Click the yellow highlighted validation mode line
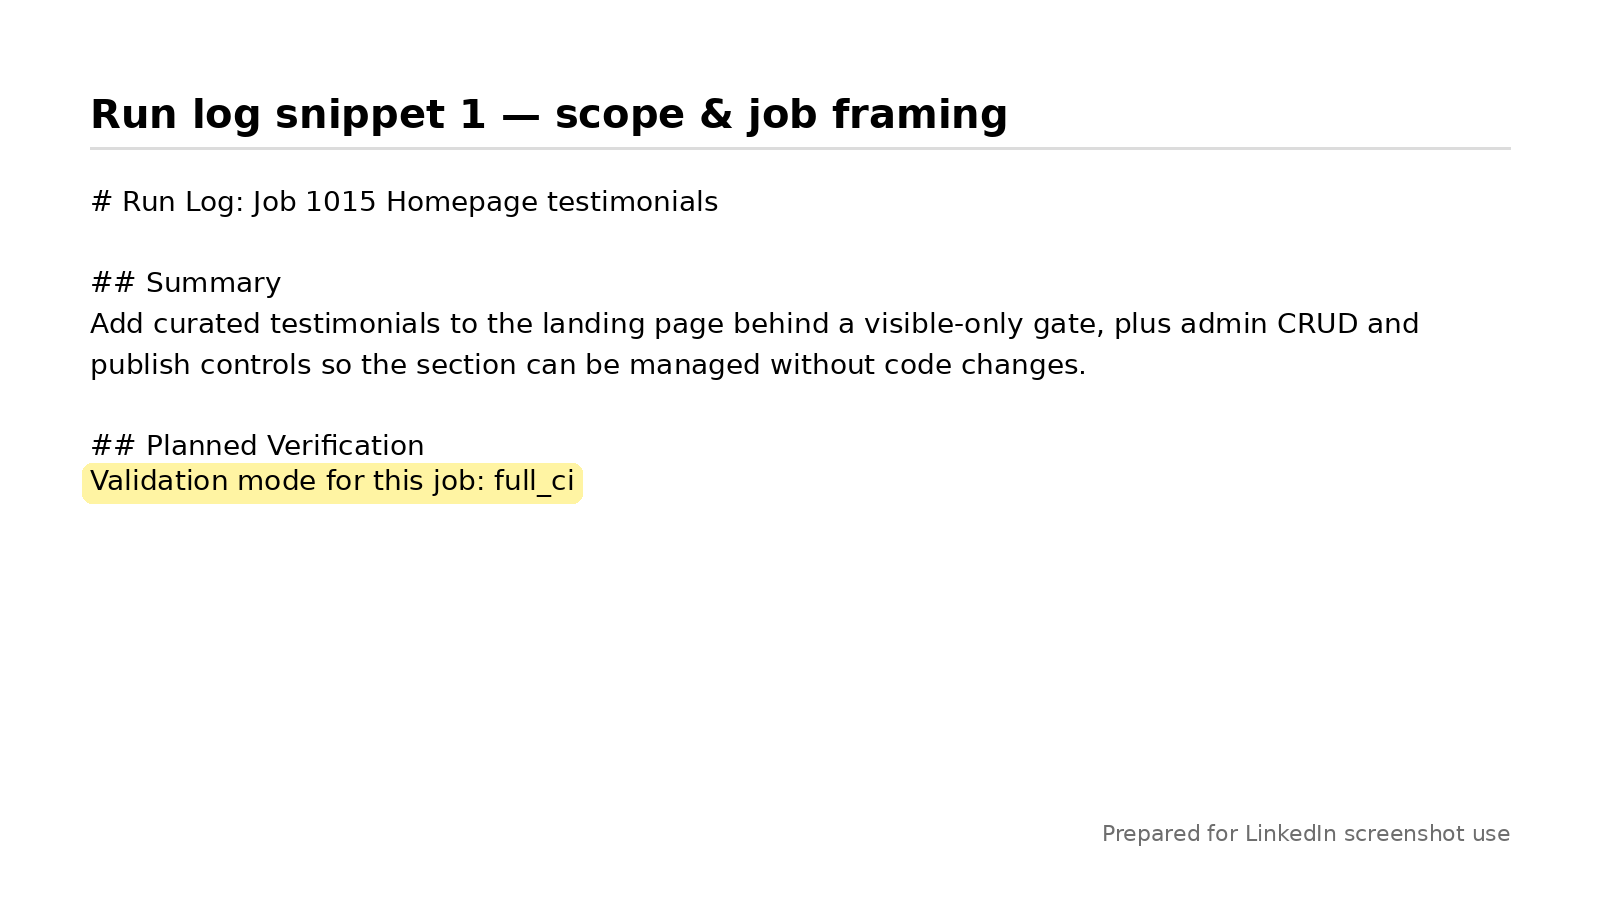The height and width of the screenshot is (900, 1600). (332, 483)
